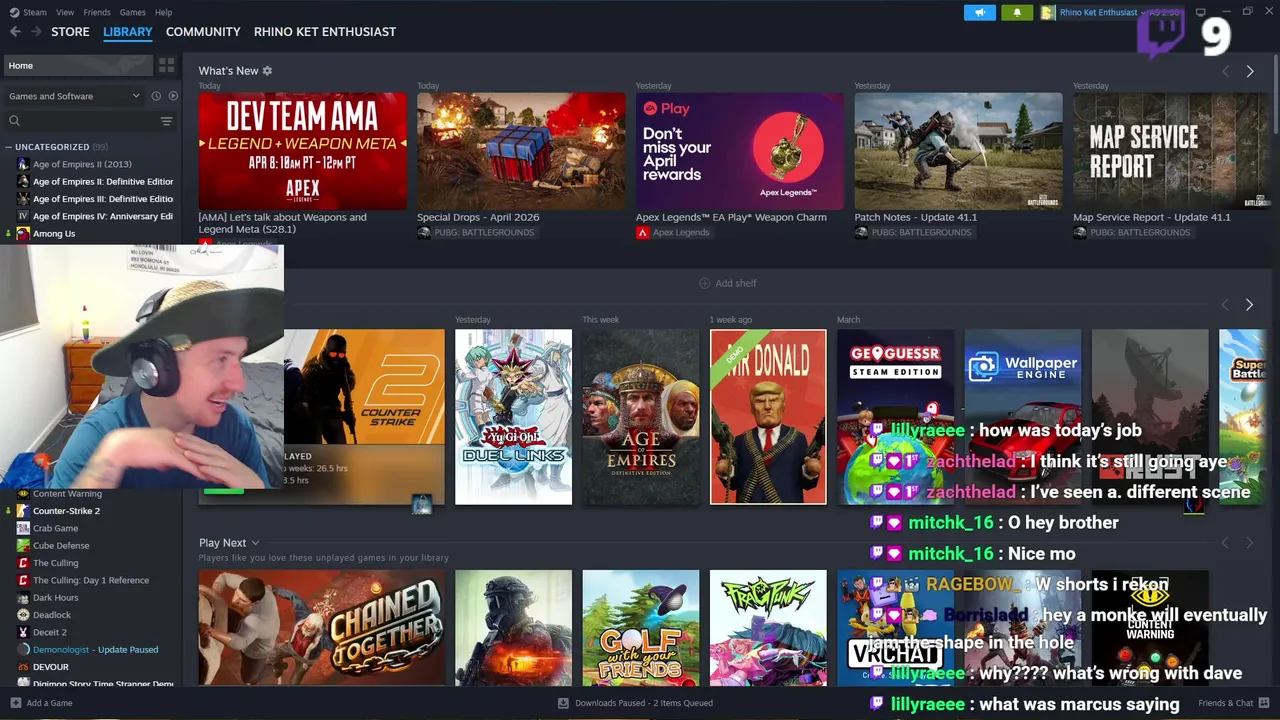Click the Add shelf button

pos(727,283)
